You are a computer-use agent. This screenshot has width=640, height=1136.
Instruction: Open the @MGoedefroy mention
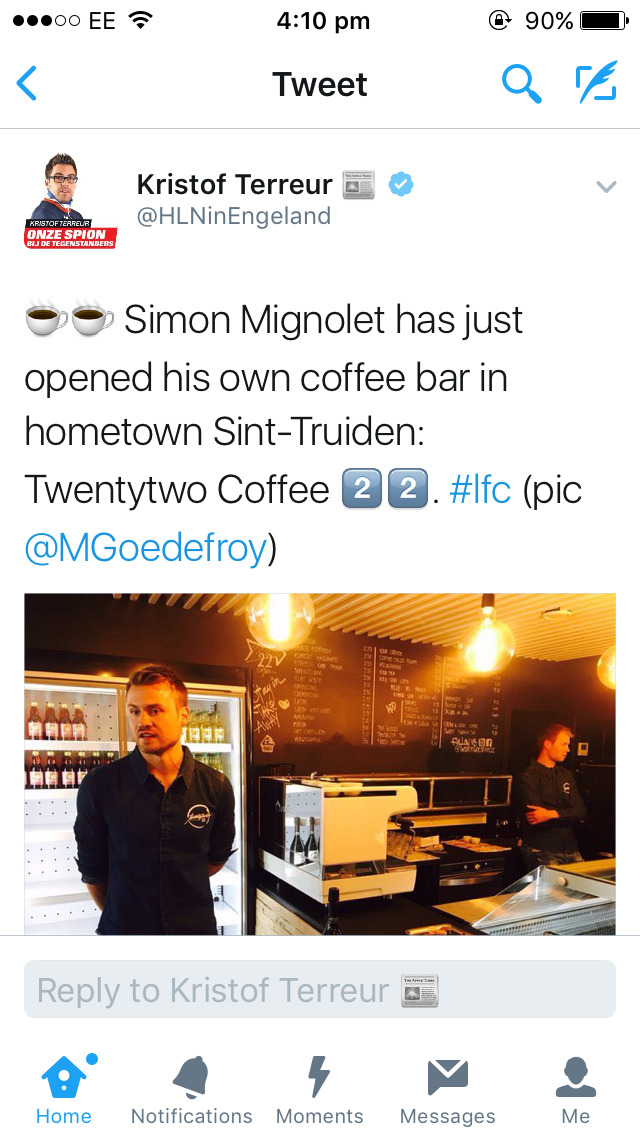click(x=146, y=548)
